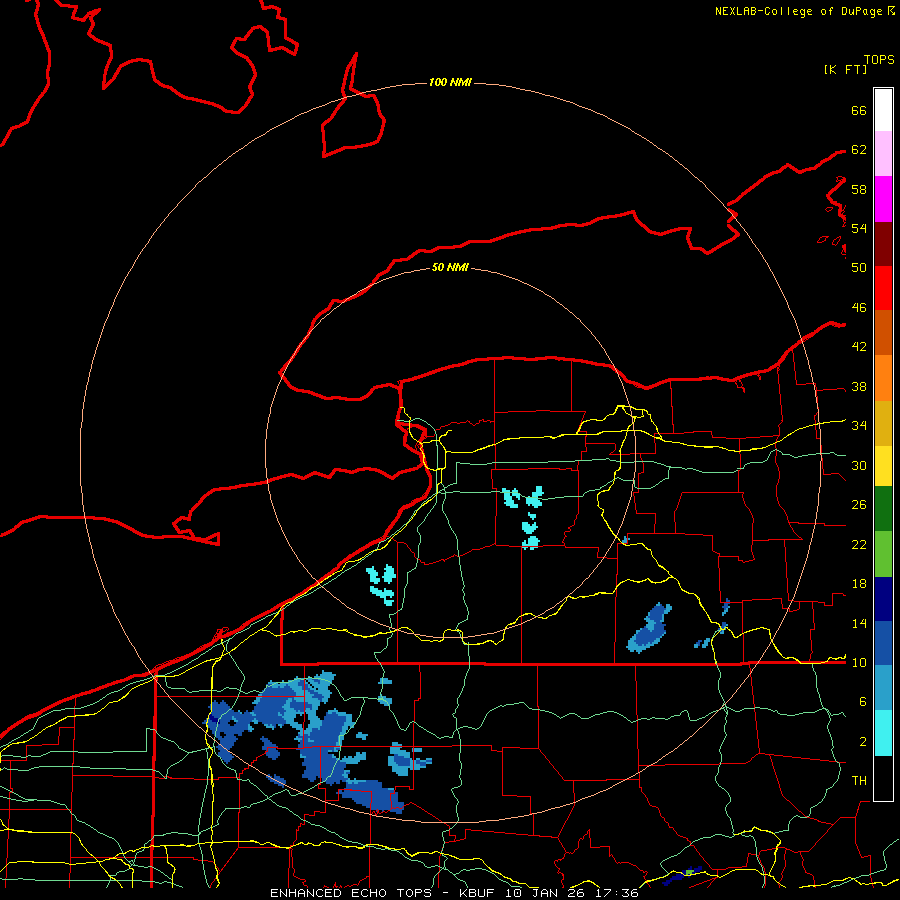Screen dimensions: 900x900
Task: Click the light orange legend swatch
Action: (883, 378)
